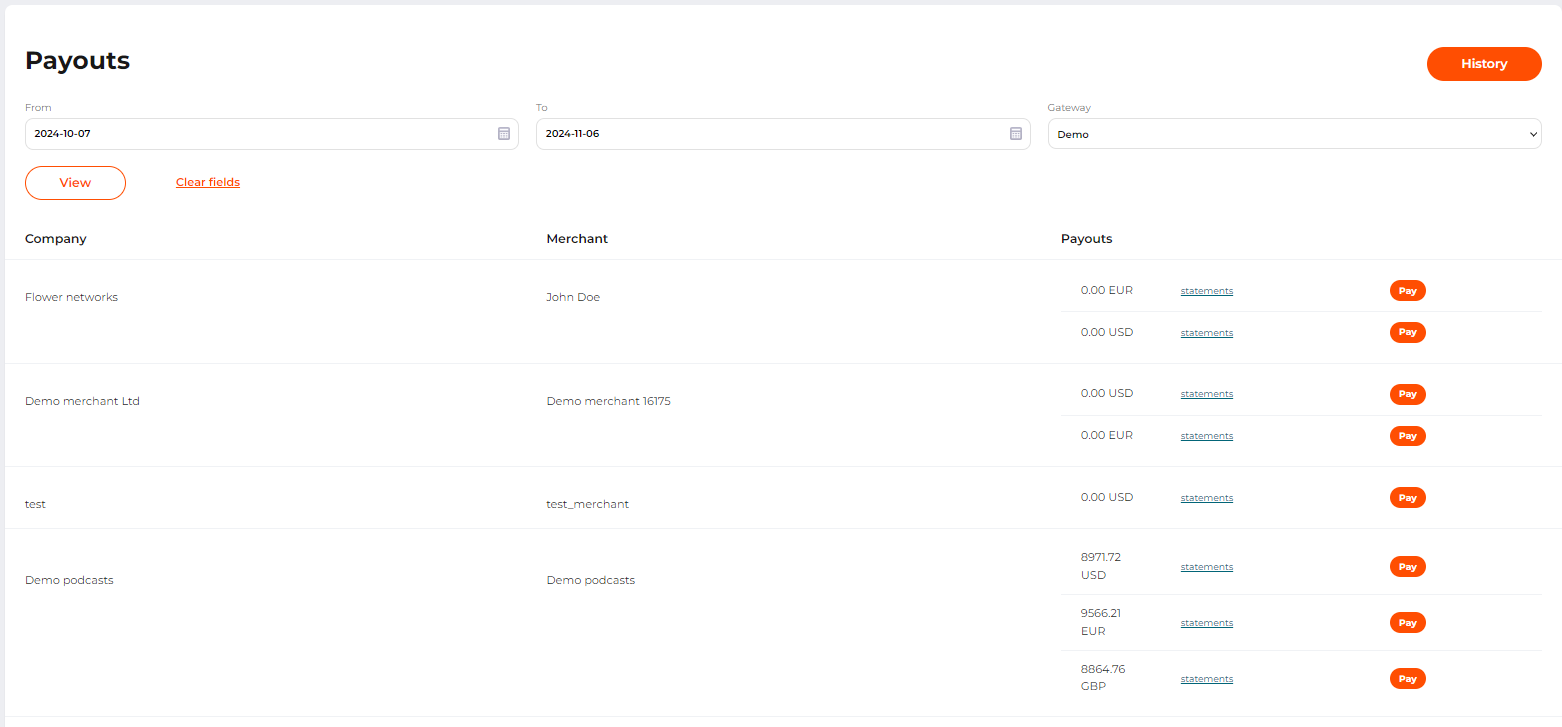1562x727 pixels.
Task: Pay Demo merchant Ltd USD payout
Action: pos(1407,394)
